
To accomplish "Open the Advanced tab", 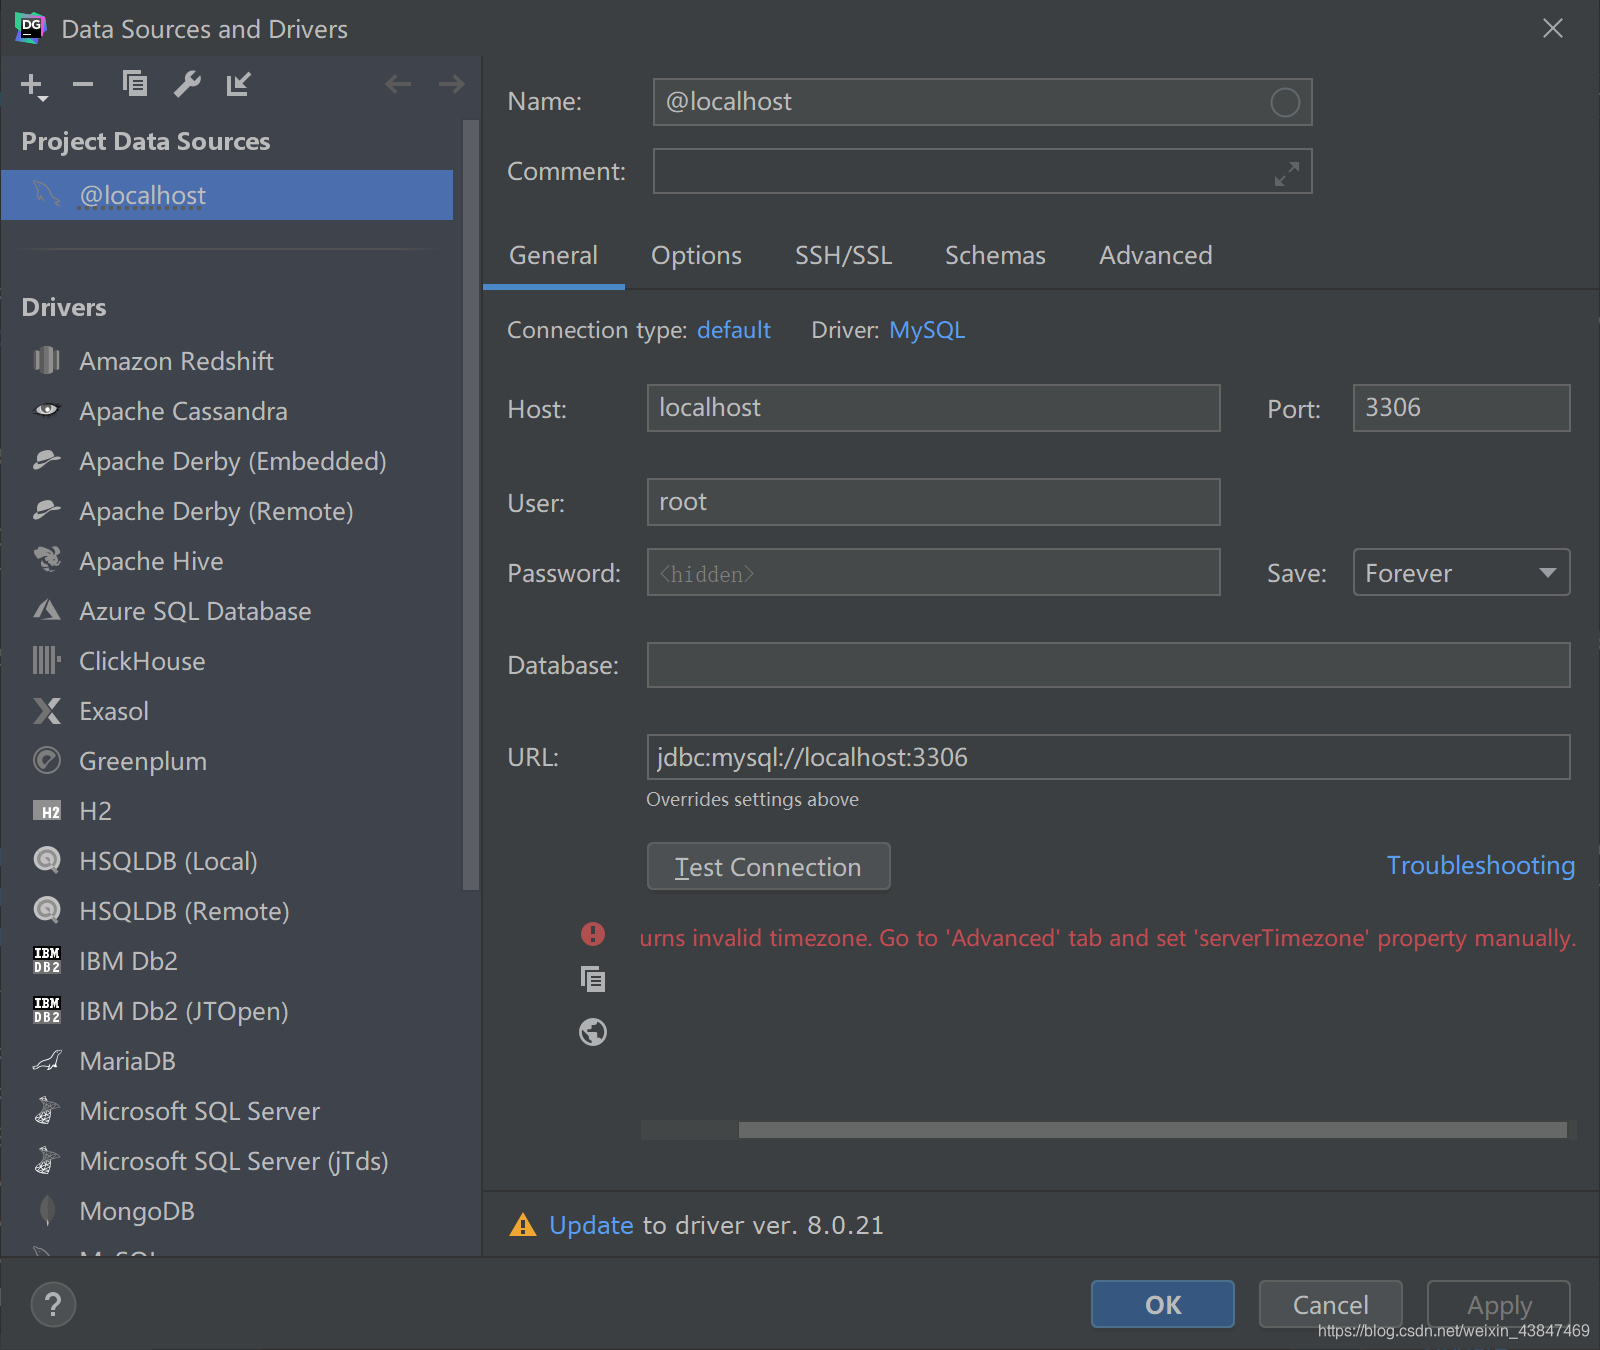I will [x=1155, y=256].
